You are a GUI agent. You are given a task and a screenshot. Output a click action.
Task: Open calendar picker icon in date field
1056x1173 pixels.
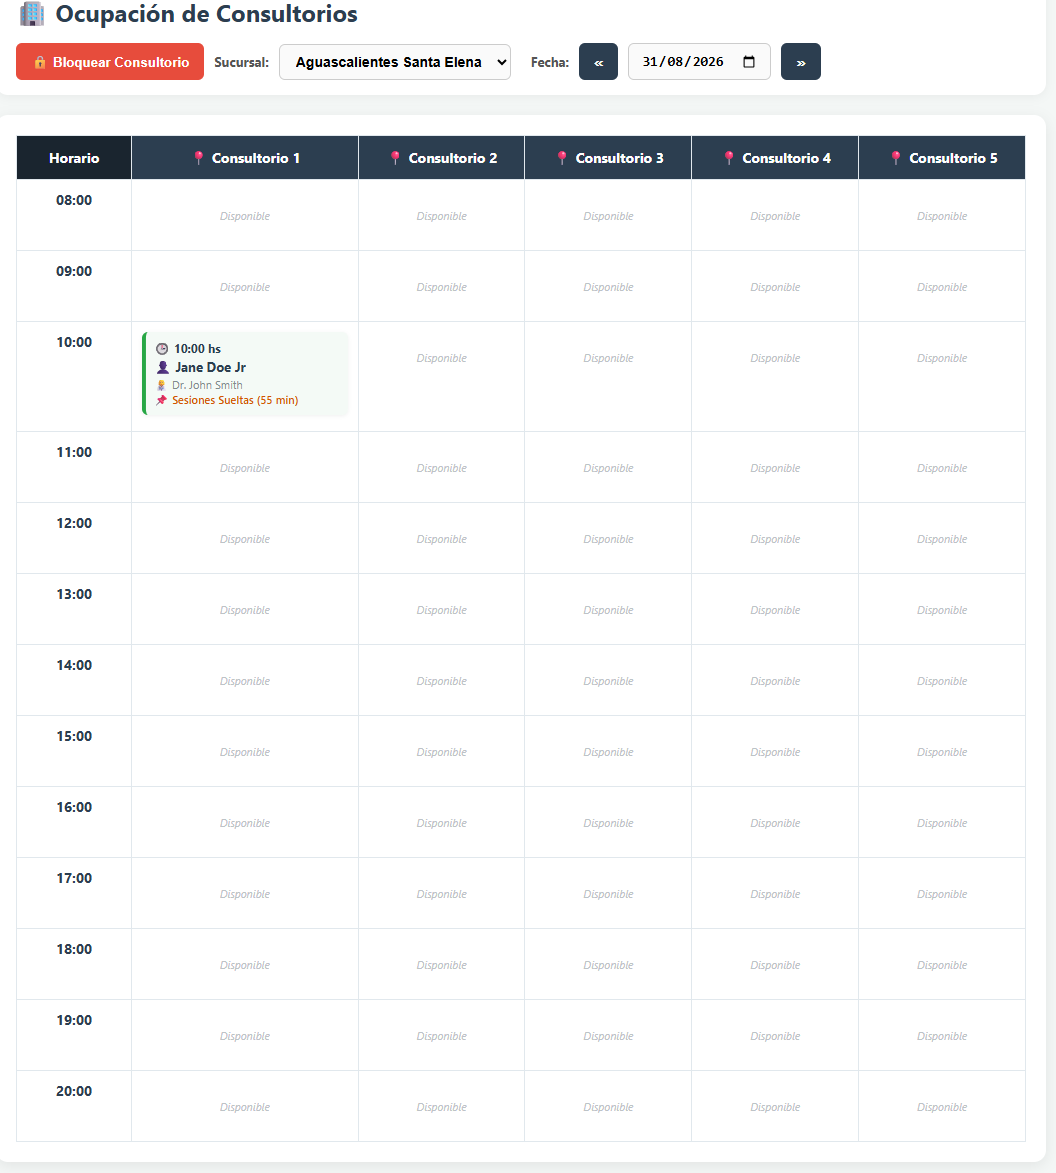749,62
